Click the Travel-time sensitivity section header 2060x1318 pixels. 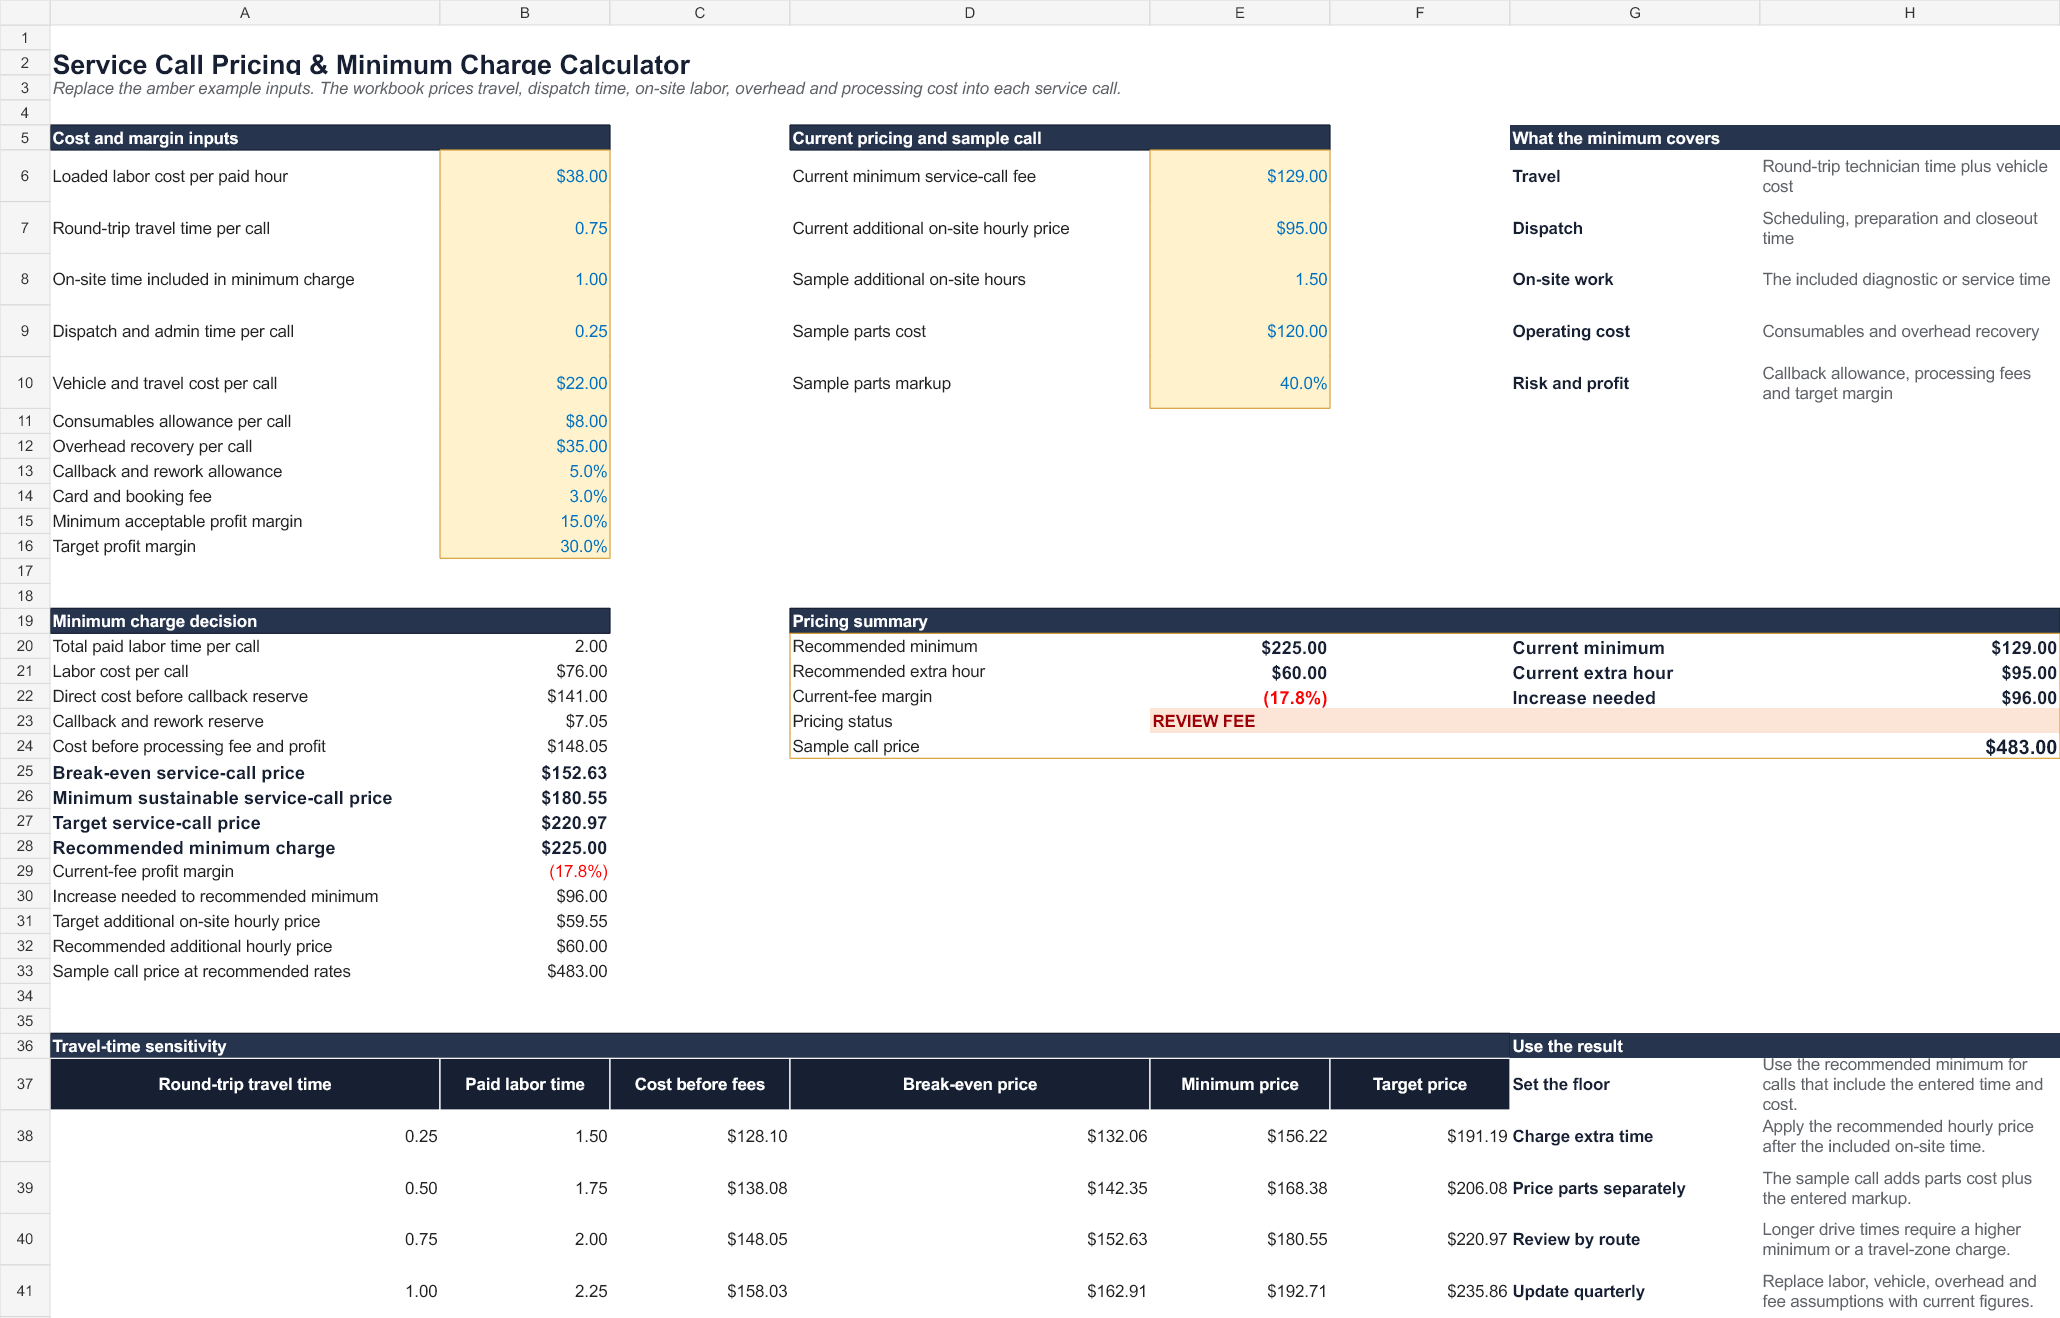coord(780,1046)
